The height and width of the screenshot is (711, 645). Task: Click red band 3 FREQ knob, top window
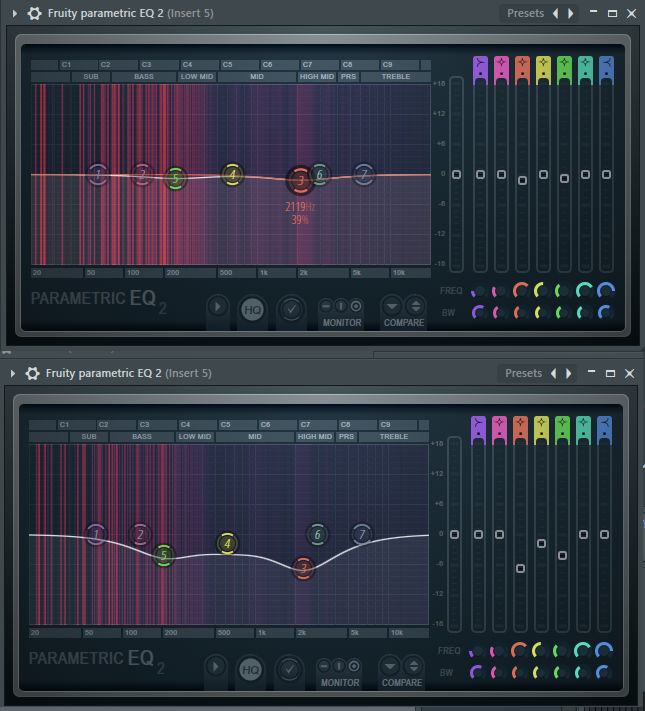pyautogui.click(x=521, y=290)
